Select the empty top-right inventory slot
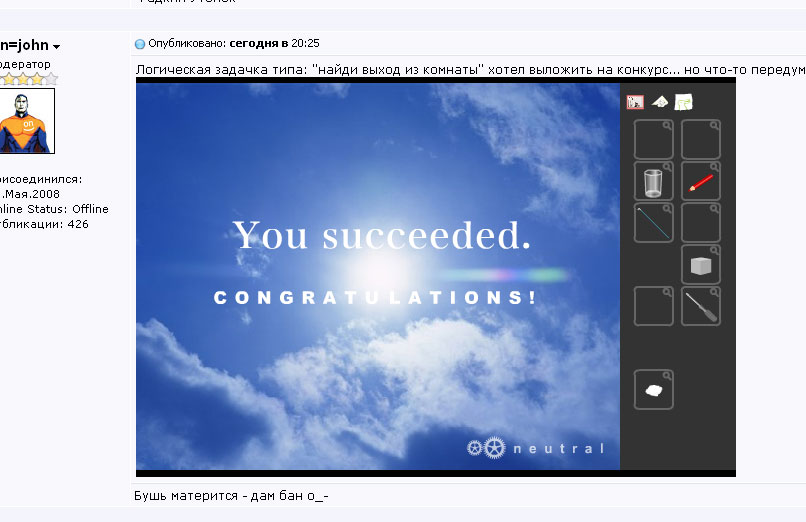Viewport: 806px width, 522px height. (701, 139)
